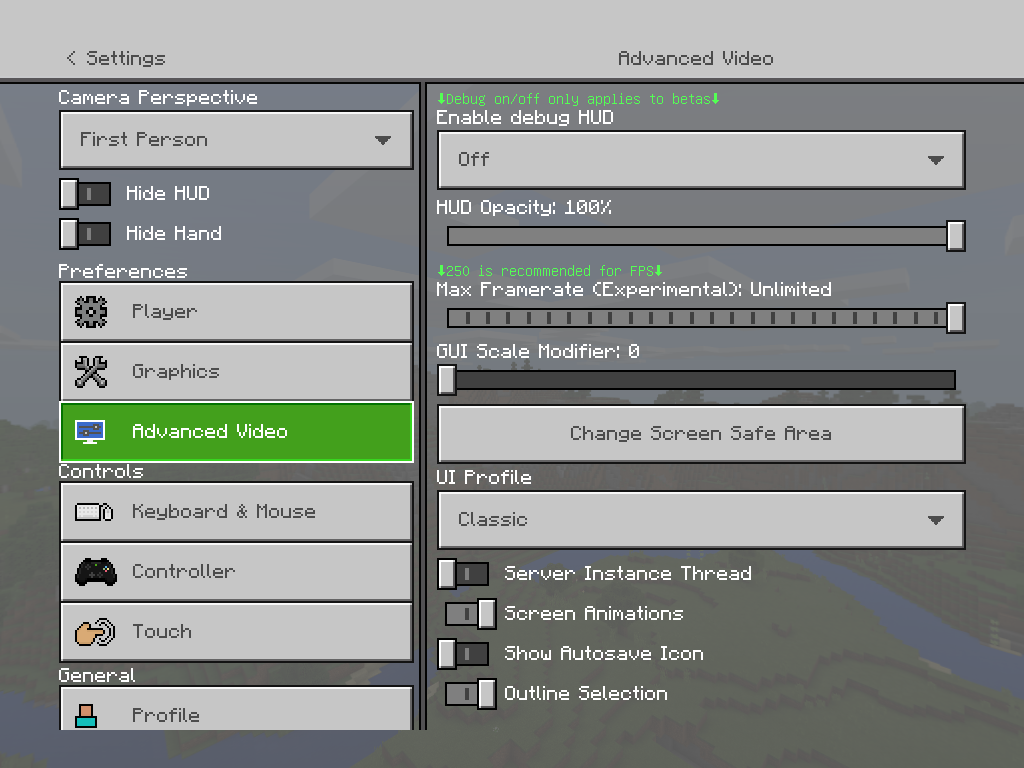
Task: Click the 'Camera Perspective' heading
Action: coord(157,98)
